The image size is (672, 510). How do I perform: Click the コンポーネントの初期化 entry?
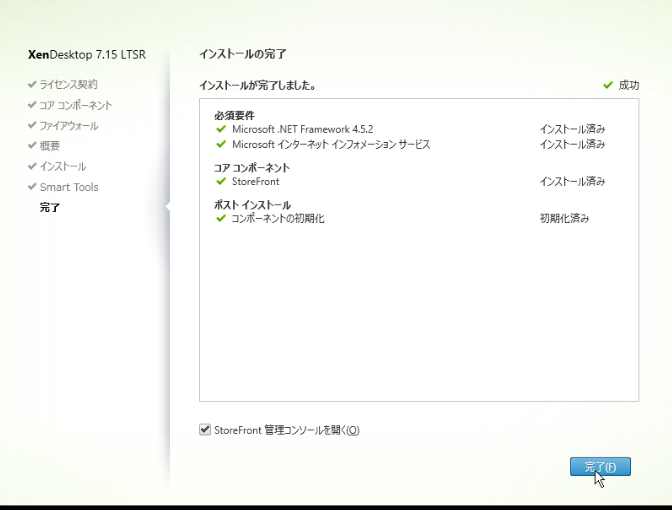(x=278, y=219)
